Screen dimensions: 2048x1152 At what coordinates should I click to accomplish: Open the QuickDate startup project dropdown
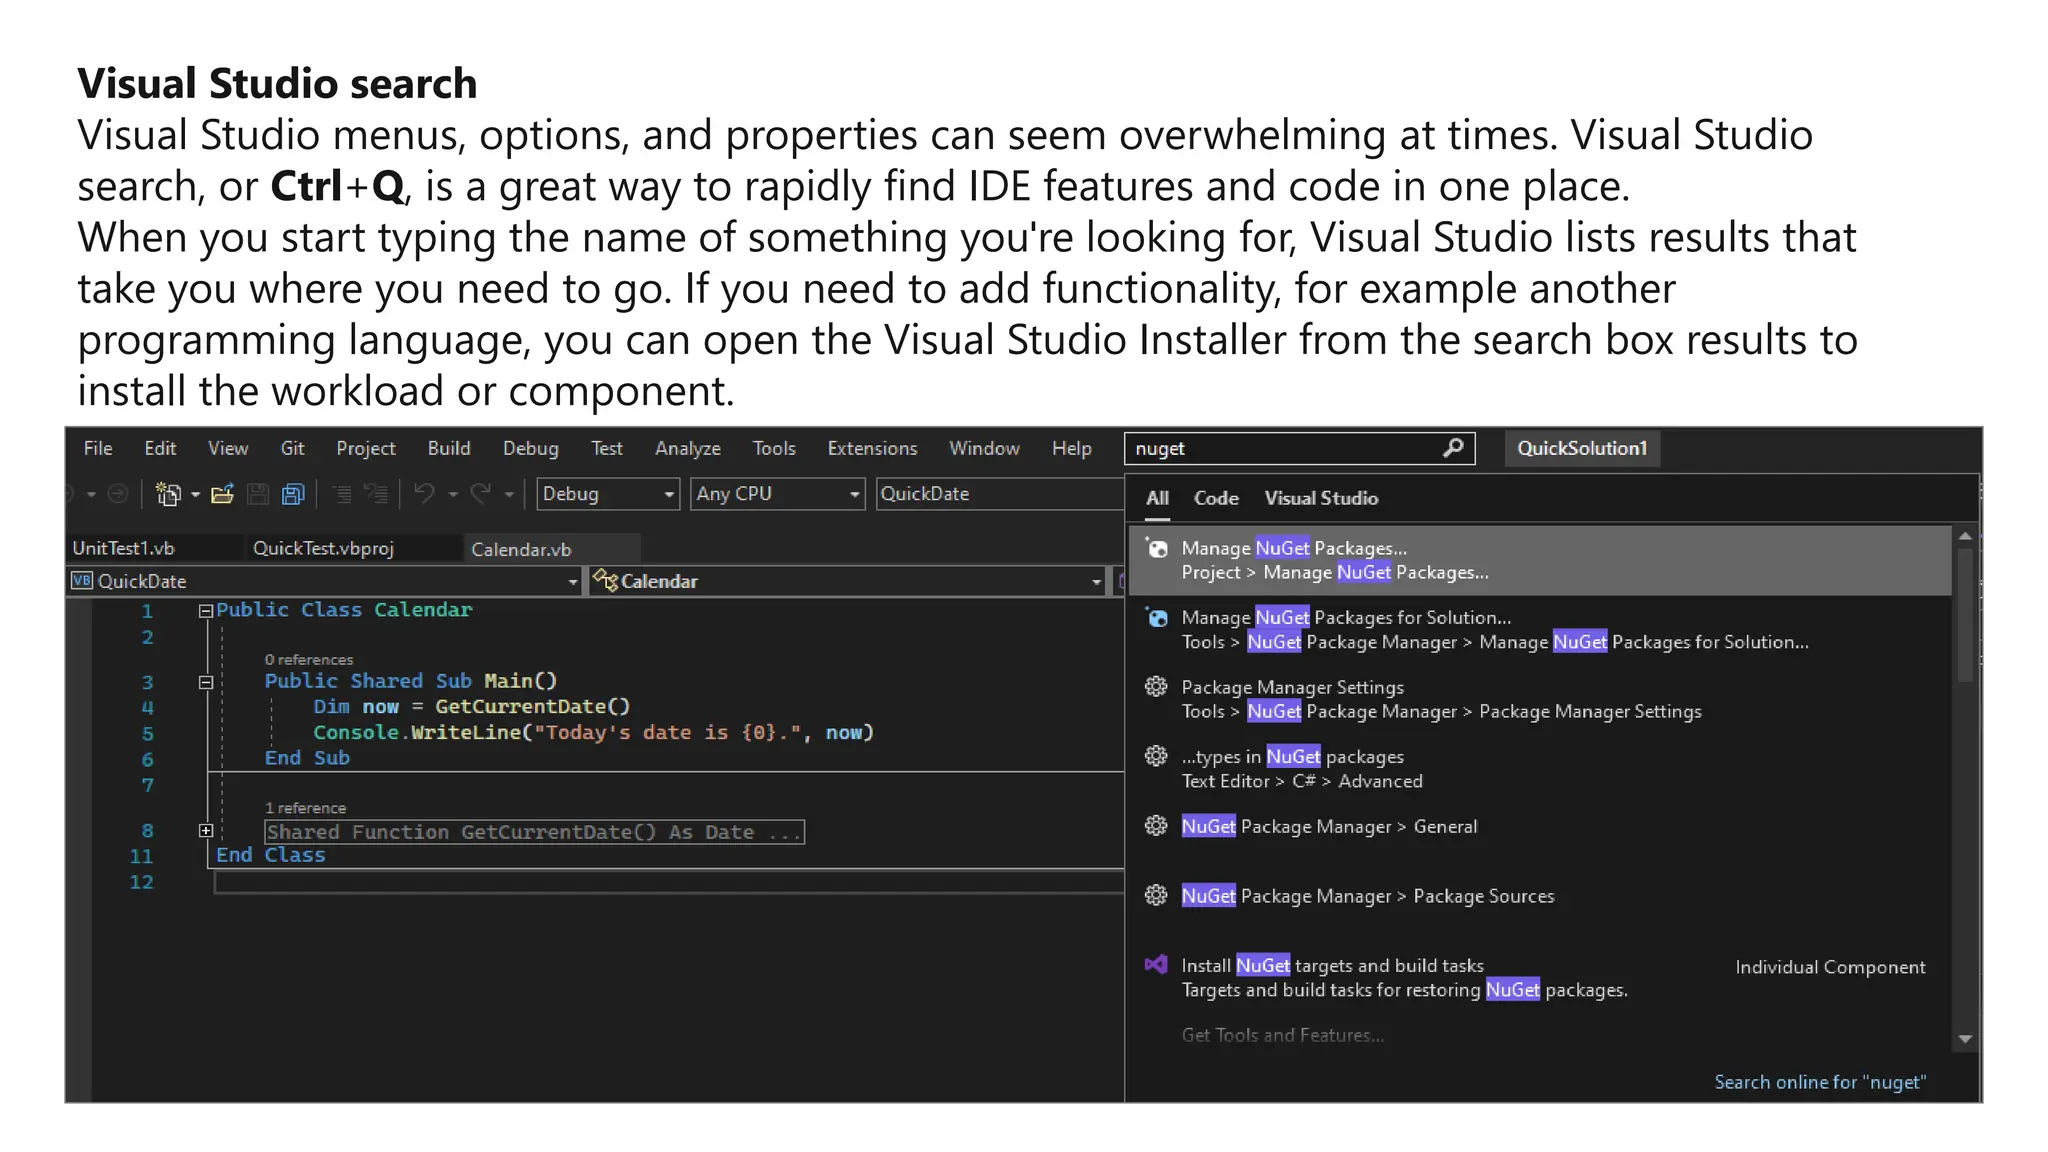pos(999,494)
